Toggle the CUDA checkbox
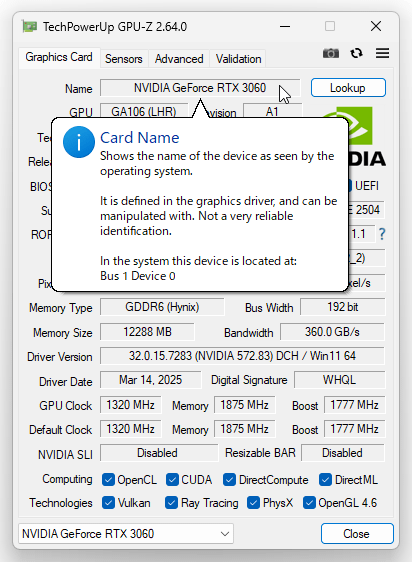 [172, 480]
